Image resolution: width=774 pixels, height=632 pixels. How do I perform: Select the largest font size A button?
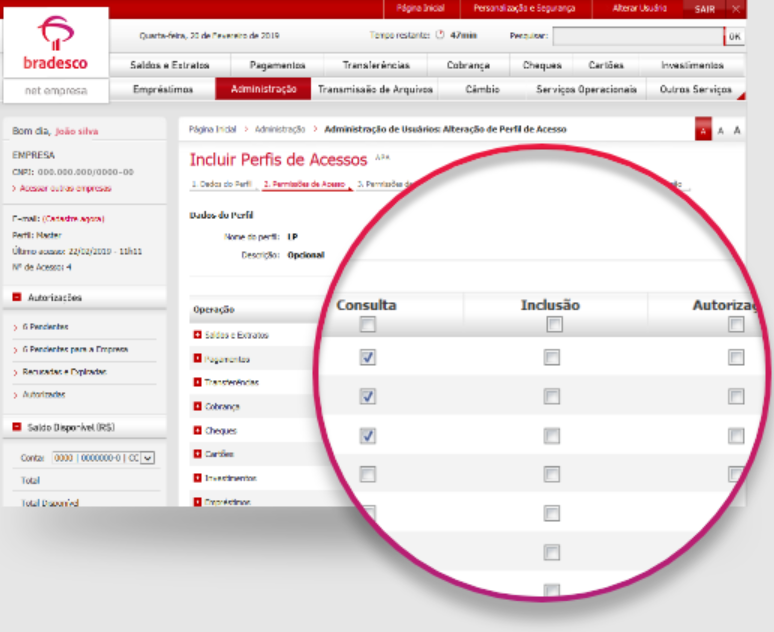pos(737,130)
